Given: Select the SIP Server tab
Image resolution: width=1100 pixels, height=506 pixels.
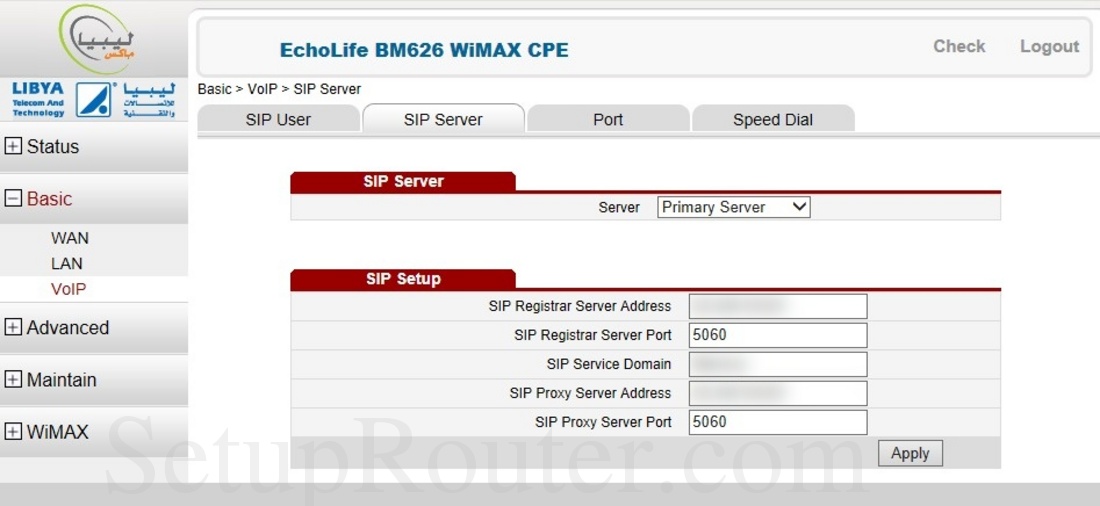Looking at the screenshot, I should coord(443,119).
